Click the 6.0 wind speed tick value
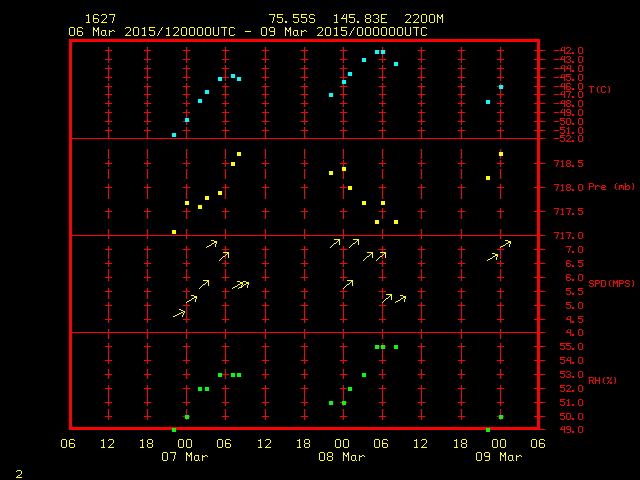640x480 pixels. (574, 278)
